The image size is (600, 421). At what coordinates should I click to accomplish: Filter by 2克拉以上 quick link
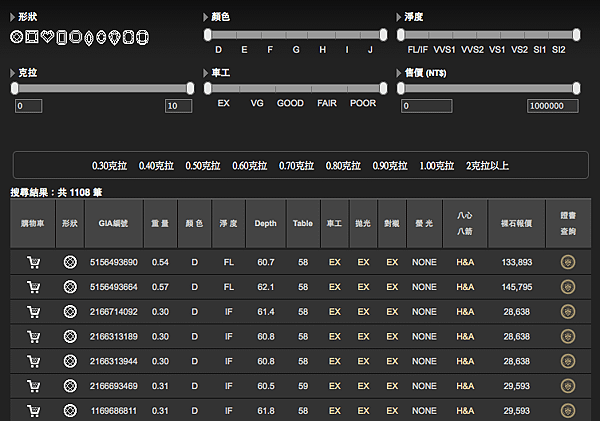click(488, 166)
